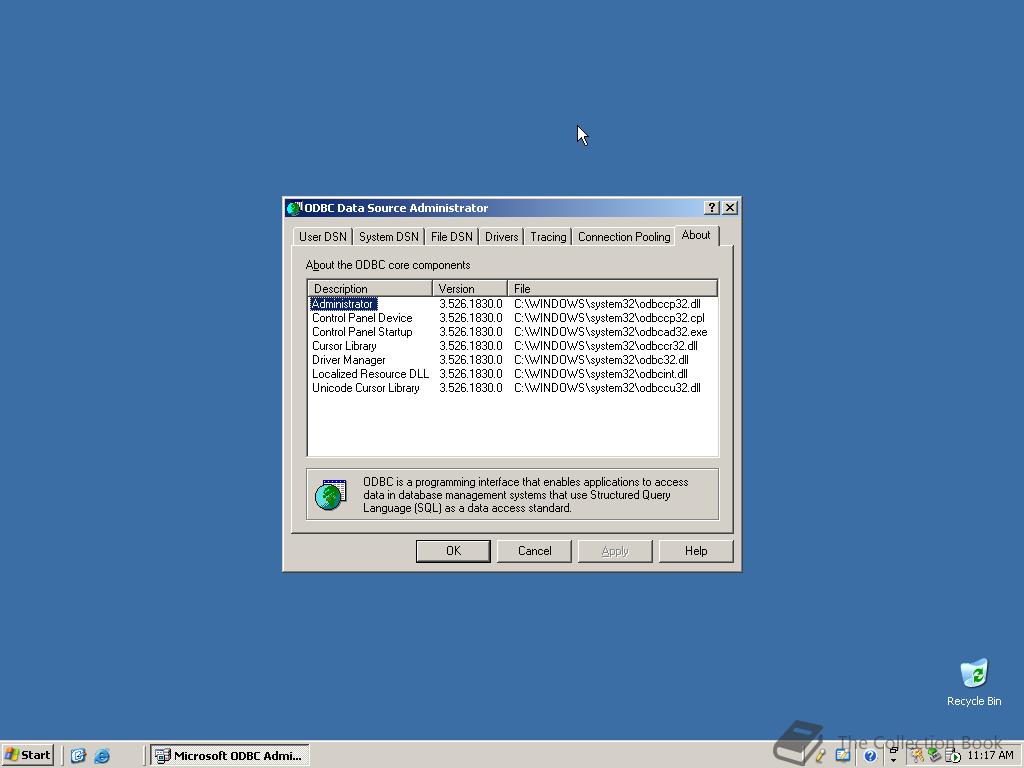The height and width of the screenshot is (768, 1024).
Task: Select the Control Panel Device row
Action: pos(512,318)
